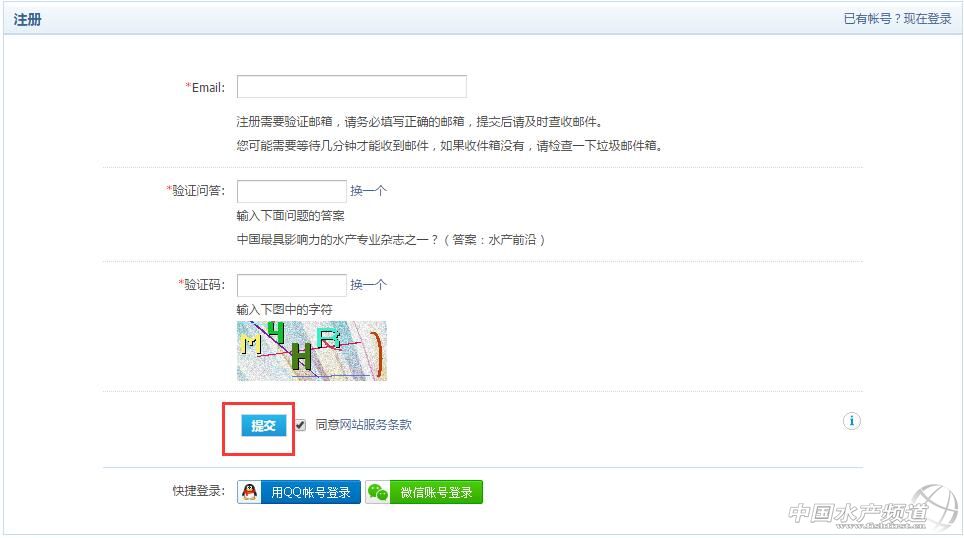Click the 注册 header title
This screenshot has height=538, width=964.
click(27, 19)
